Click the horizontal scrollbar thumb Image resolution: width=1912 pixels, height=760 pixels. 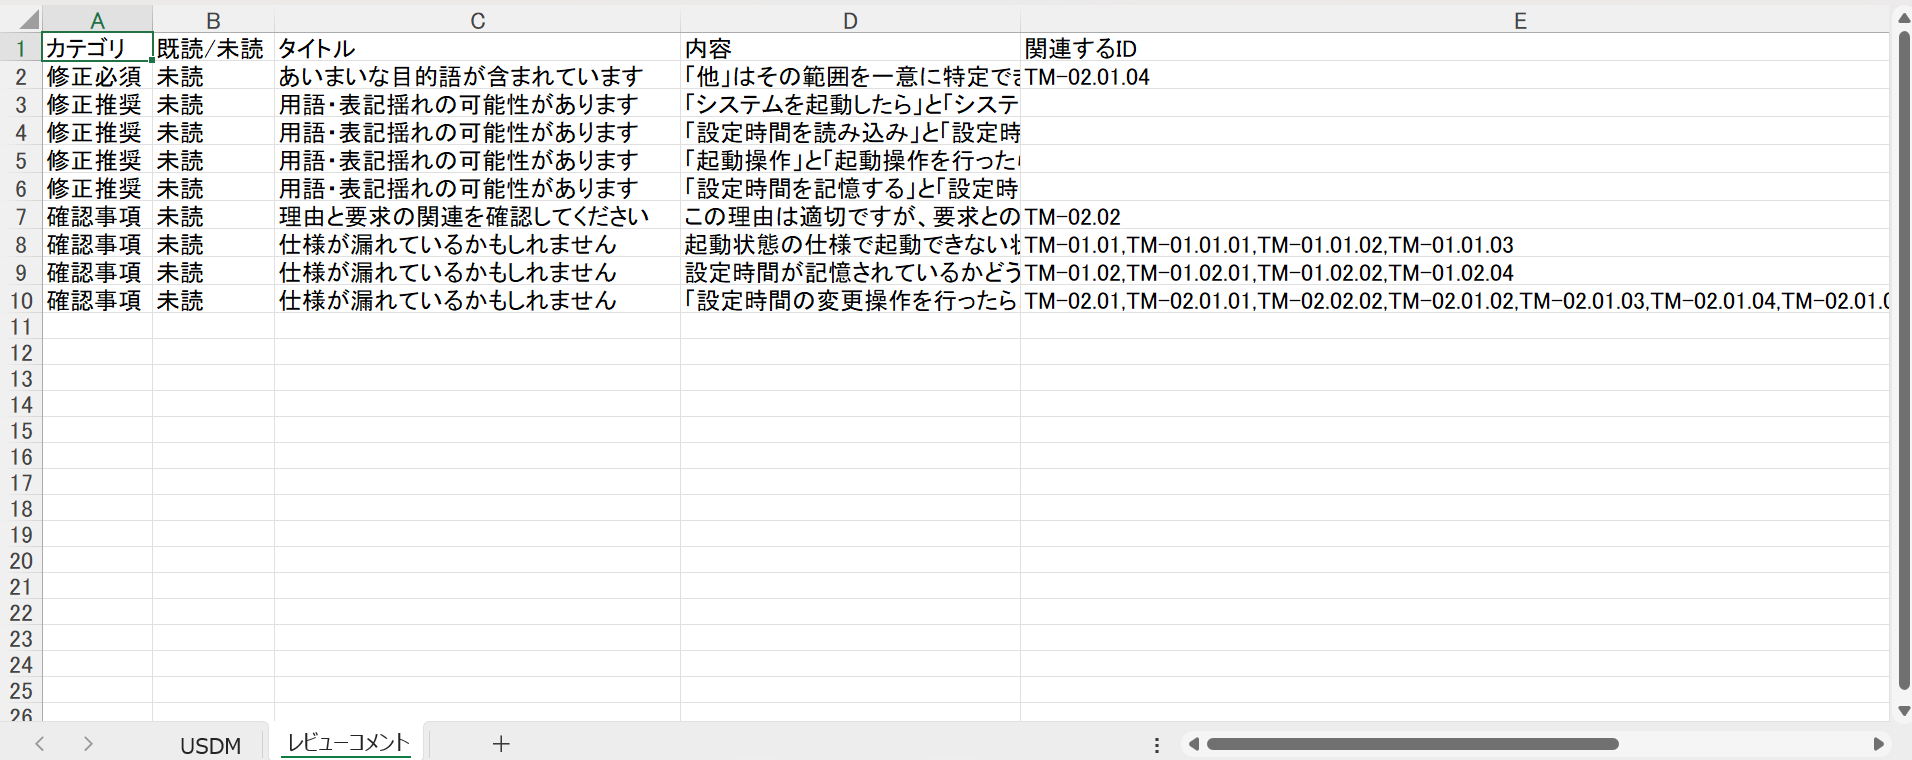(x=1412, y=744)
